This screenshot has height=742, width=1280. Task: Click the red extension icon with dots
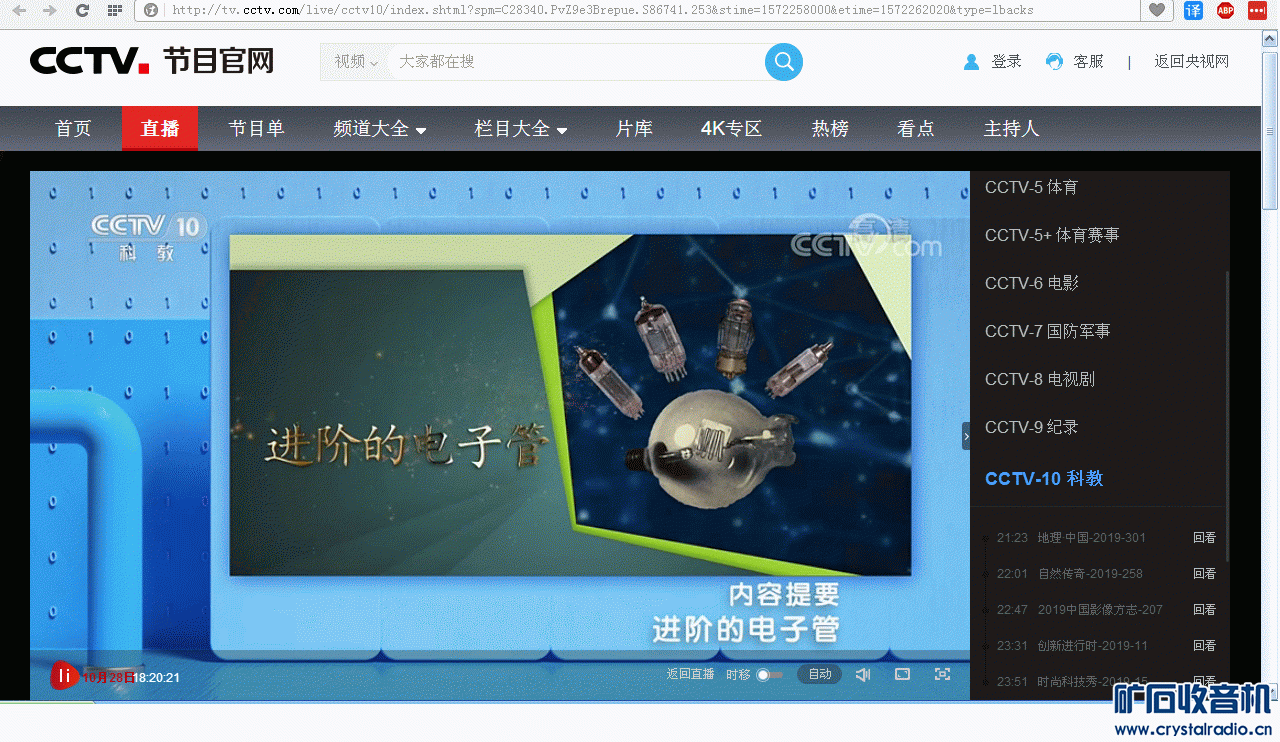click(x=1257, y=10)
